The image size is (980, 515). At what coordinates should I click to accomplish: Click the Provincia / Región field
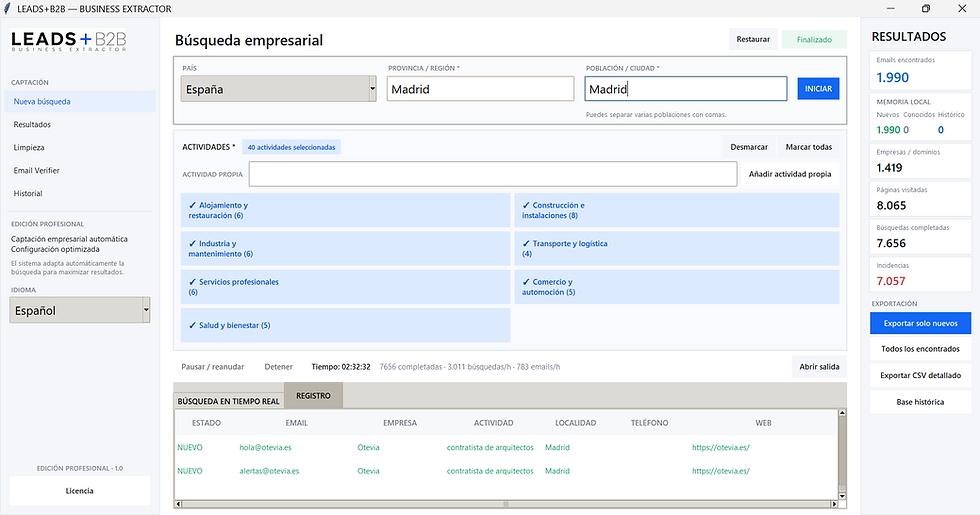click(480, 89)
